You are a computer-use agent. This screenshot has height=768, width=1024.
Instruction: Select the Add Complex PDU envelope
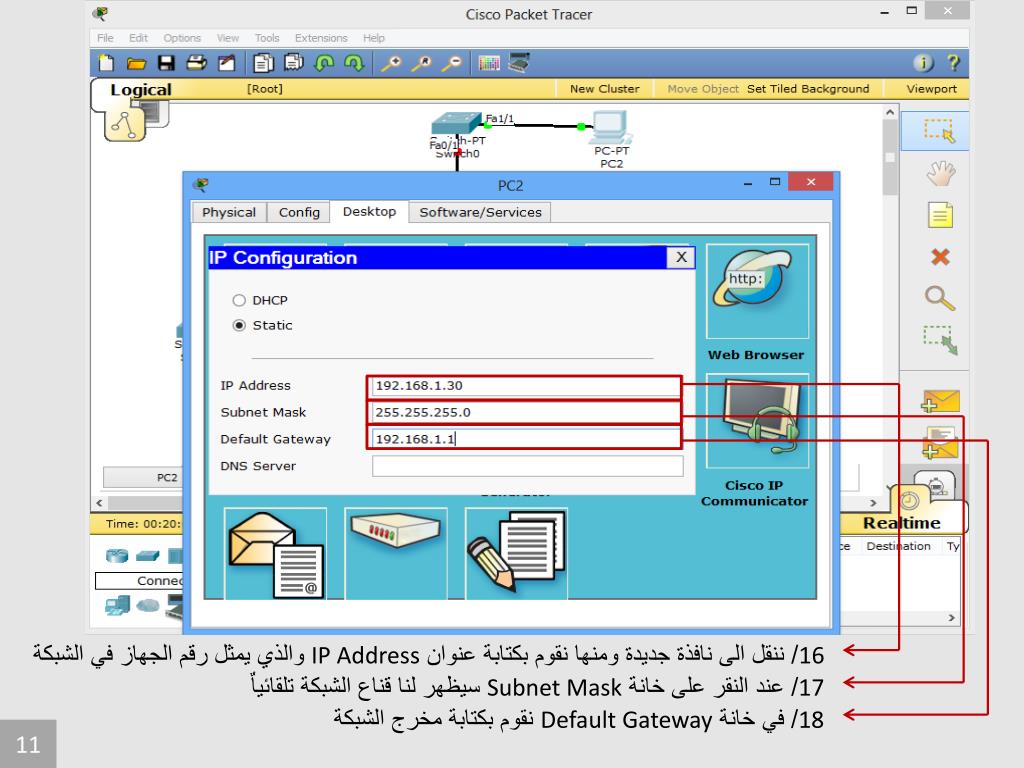pos(940,442)
